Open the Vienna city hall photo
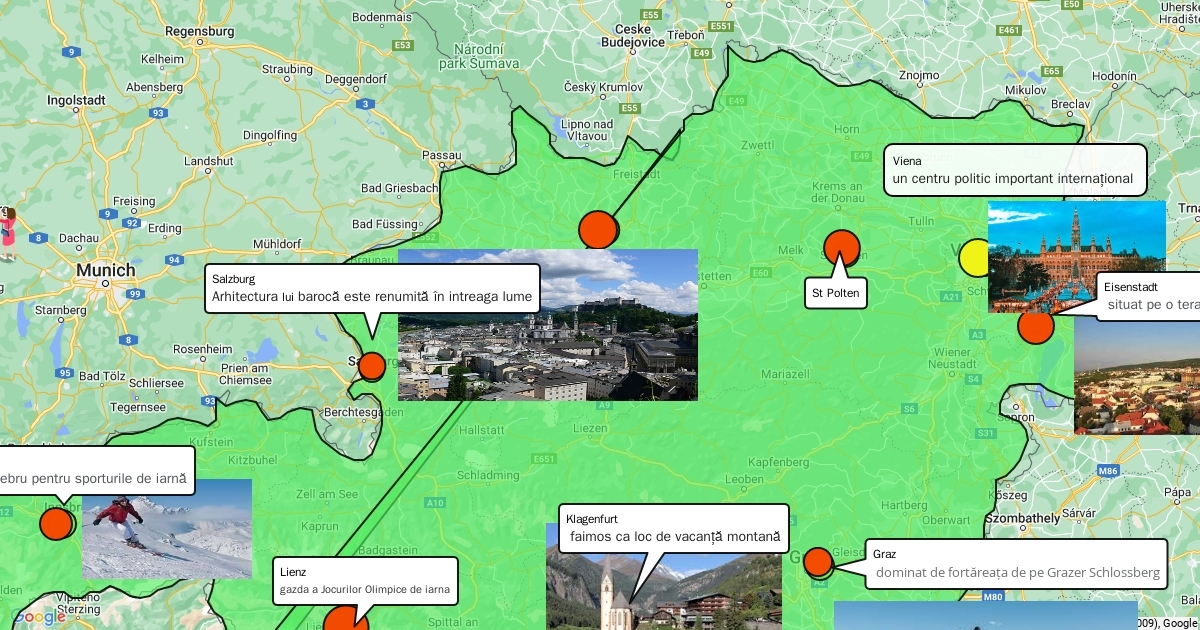Screen dimensions: 1200x630 [1077, 257]
